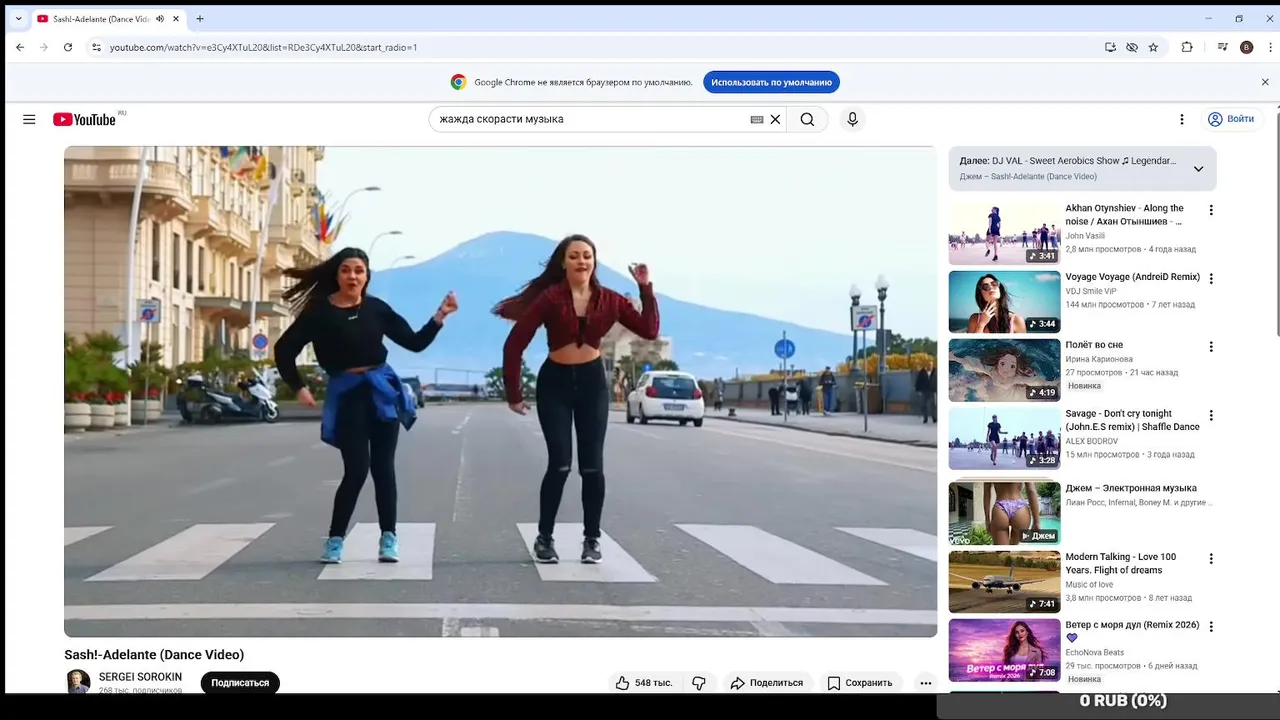Dismiss the default browser infobar
Image resolution: width=1280 pixels, height=720 pixels.
pyautogui.click(x=1265, y=82)
